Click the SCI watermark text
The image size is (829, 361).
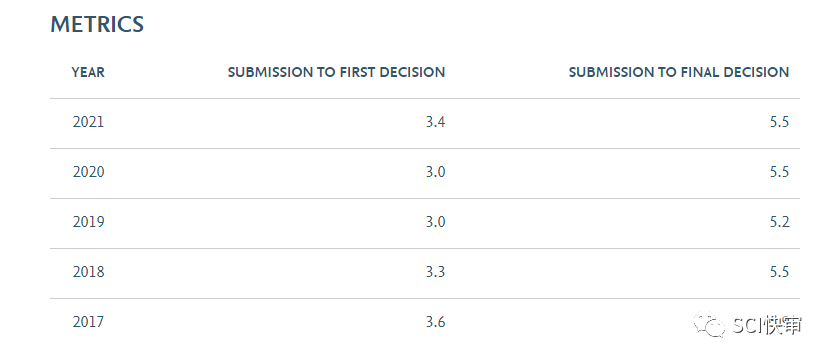pos(768,326)
